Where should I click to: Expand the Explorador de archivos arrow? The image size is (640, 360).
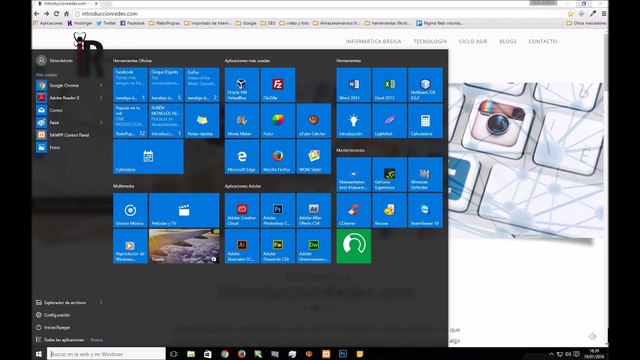click(x=101, y=302)
